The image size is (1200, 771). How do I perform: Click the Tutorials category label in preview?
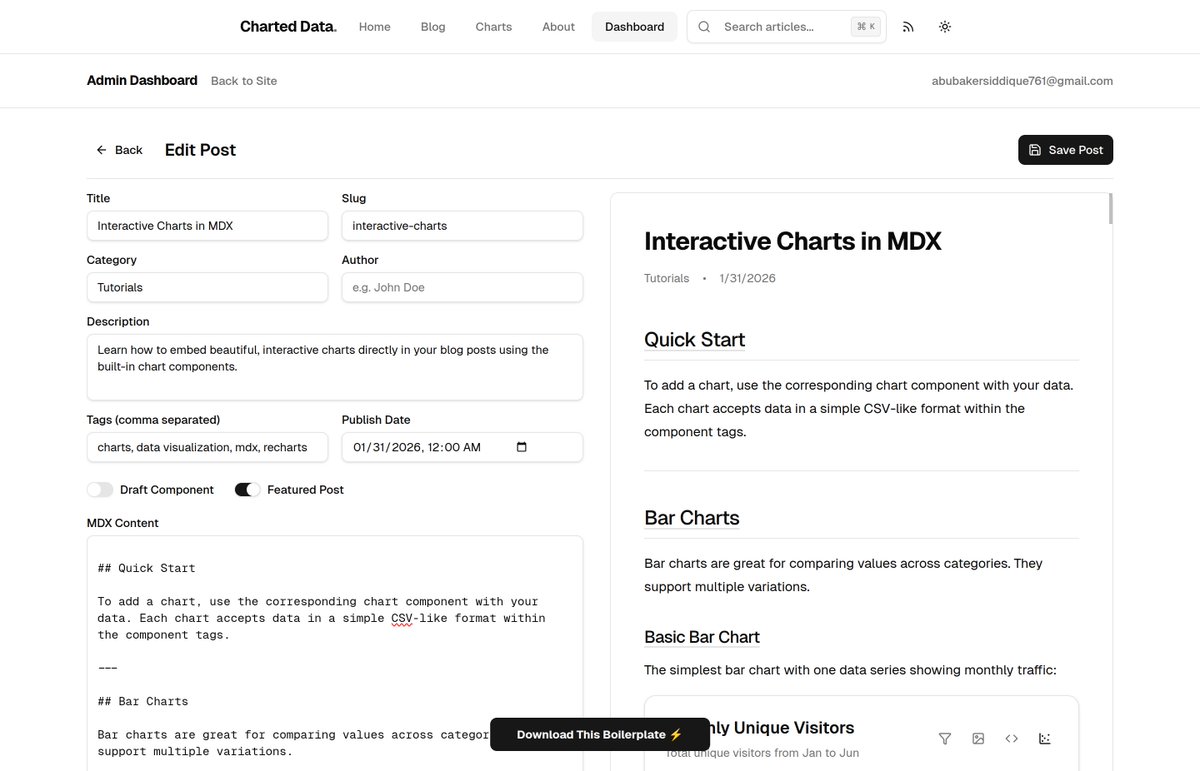click(x=667, y=278)
